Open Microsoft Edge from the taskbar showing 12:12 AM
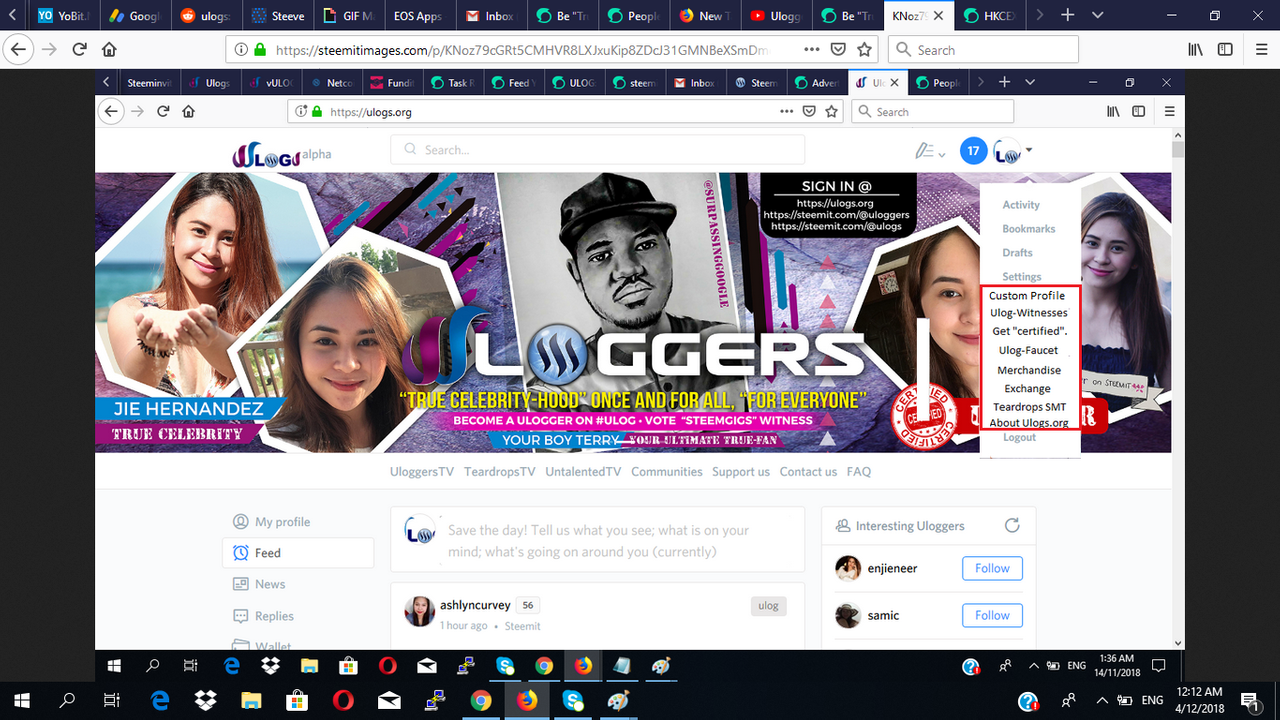The image size is (1280, 720). pyautogui.click(x=159, y=700)
